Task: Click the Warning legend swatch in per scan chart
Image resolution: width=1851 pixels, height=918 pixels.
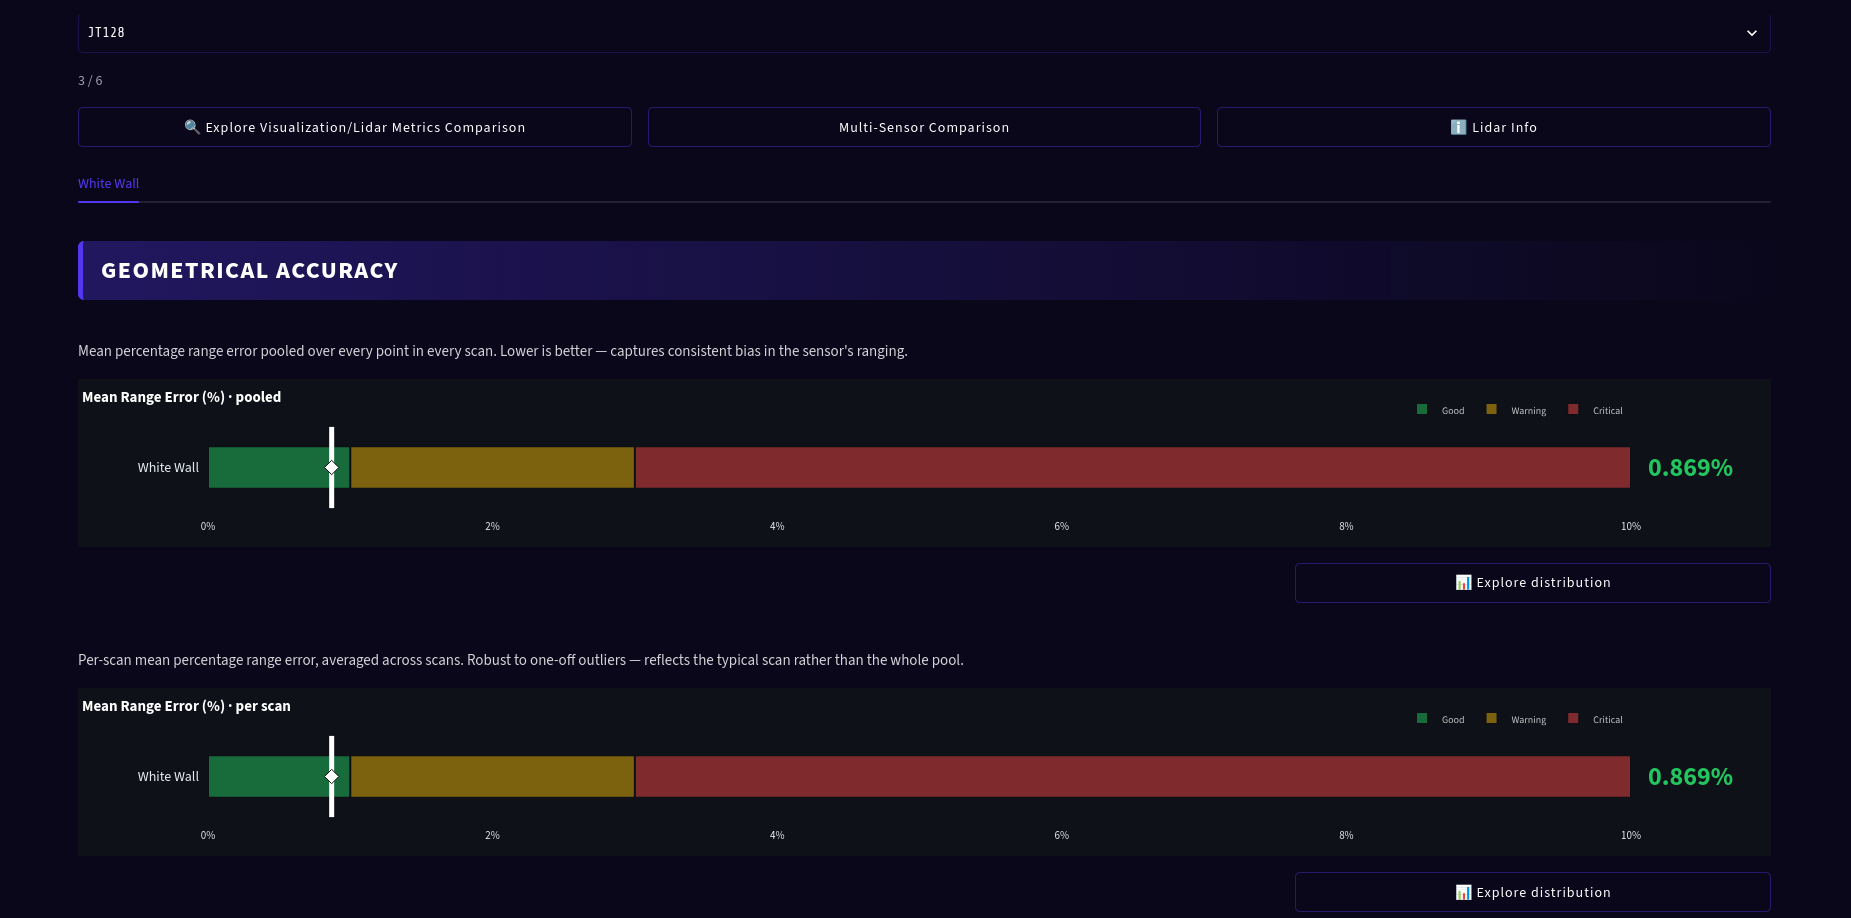Action: pos(1491,718)
